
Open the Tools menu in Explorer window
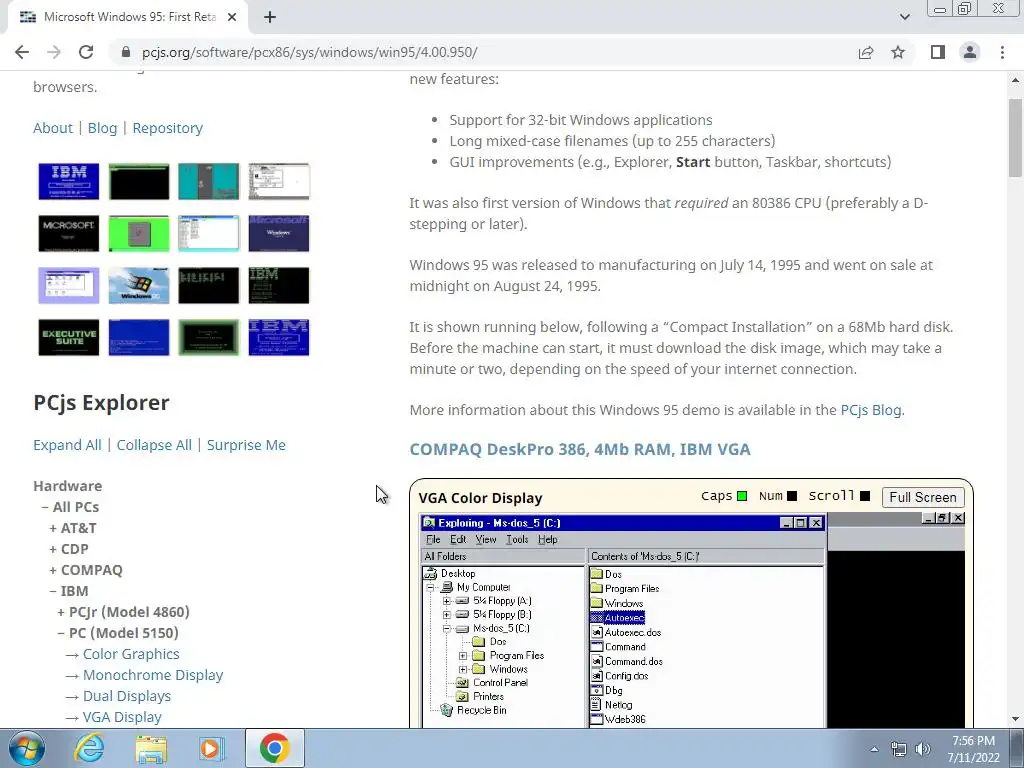(x=517, y=539)
